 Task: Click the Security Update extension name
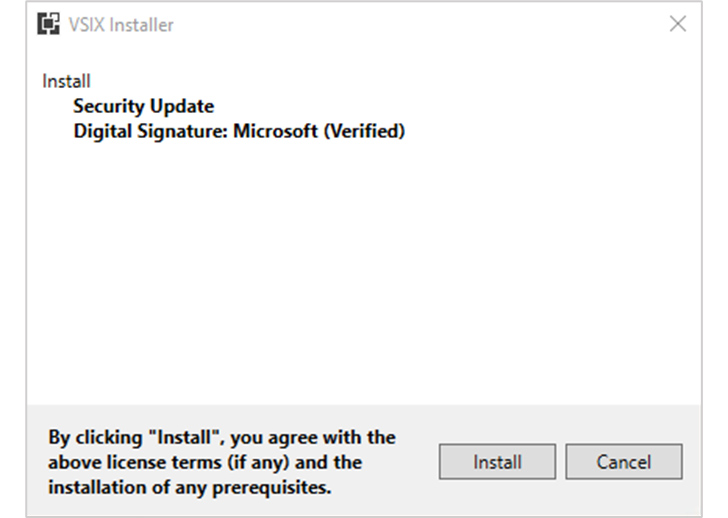[x=143, y=106]
